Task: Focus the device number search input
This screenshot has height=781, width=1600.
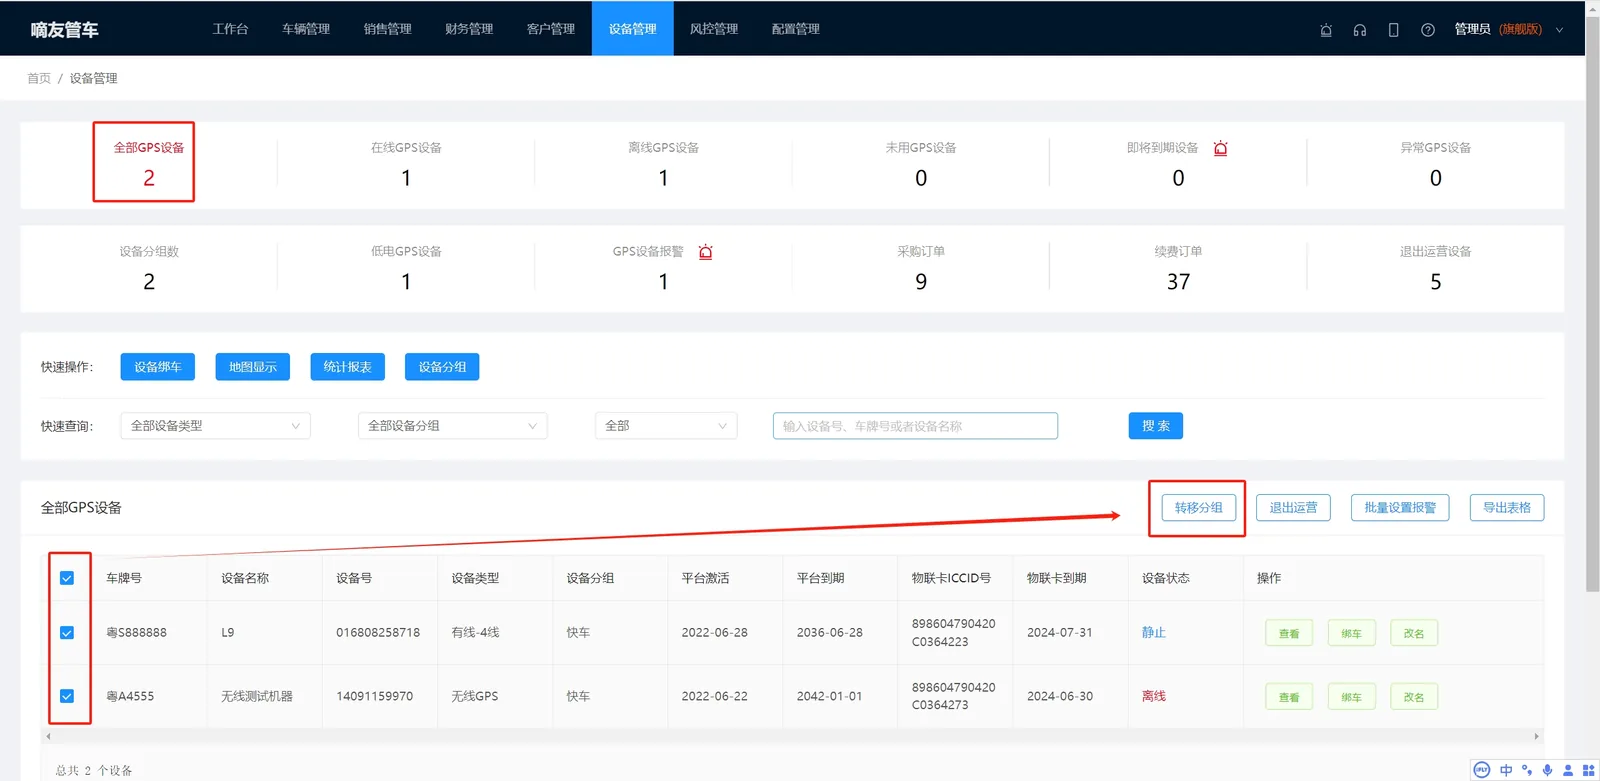Action: pyautogui.click(x=915, y=426)
